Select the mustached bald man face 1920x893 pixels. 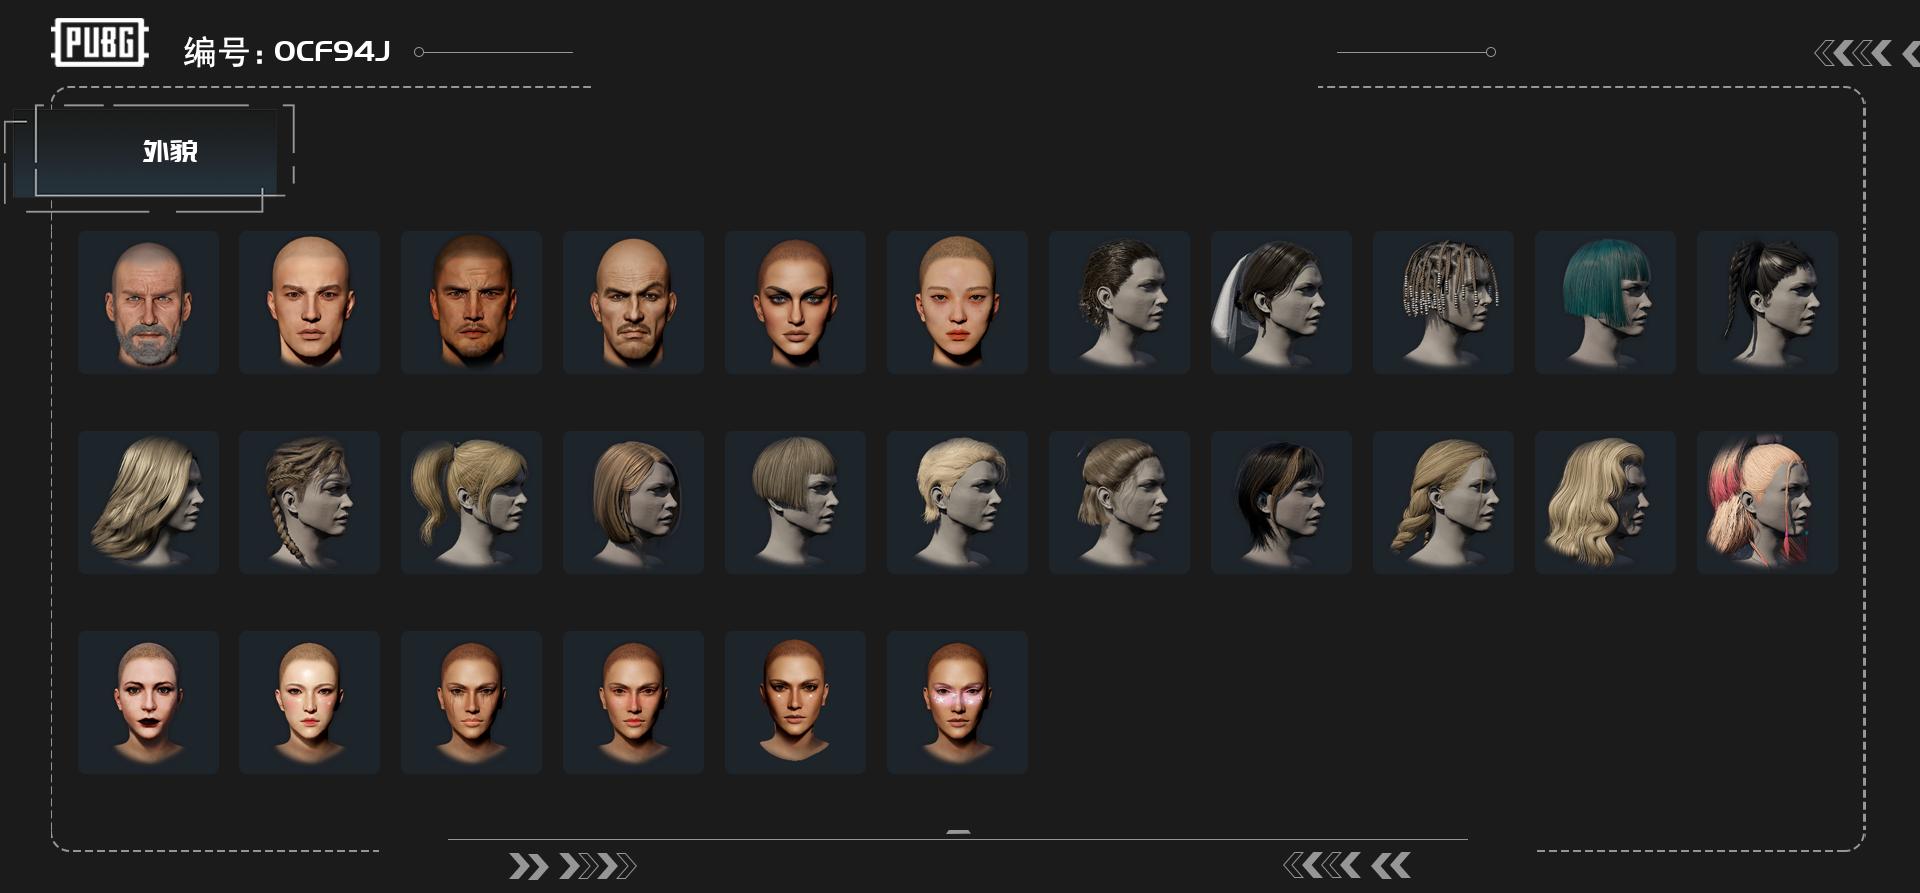[633, 302]
